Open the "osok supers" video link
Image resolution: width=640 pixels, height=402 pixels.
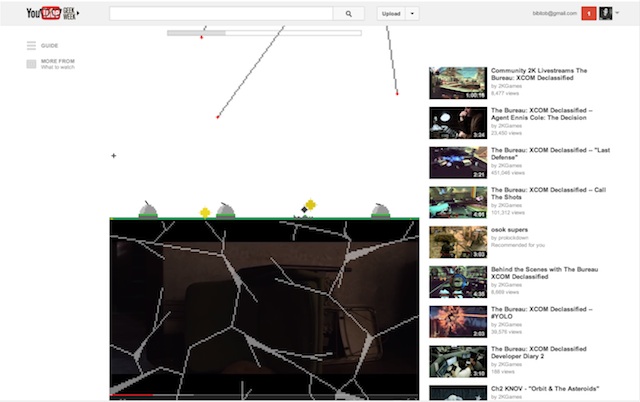pyautogui.click(x=510, y=230)
